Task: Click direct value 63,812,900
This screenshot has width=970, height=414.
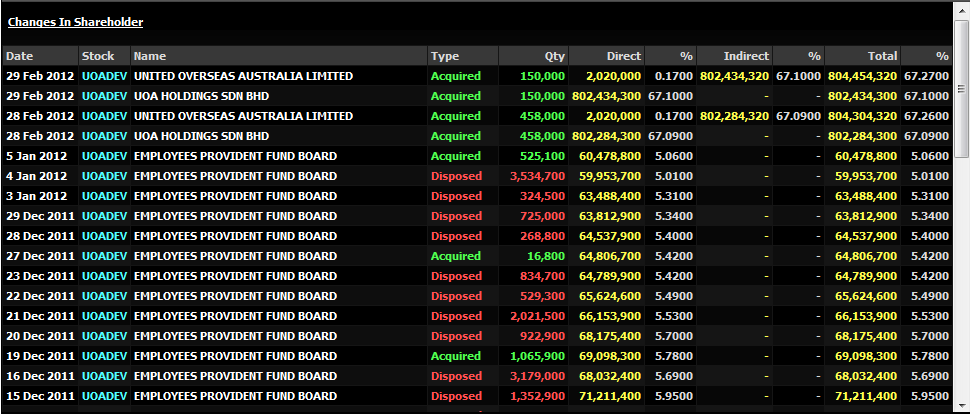Action: 611,216
